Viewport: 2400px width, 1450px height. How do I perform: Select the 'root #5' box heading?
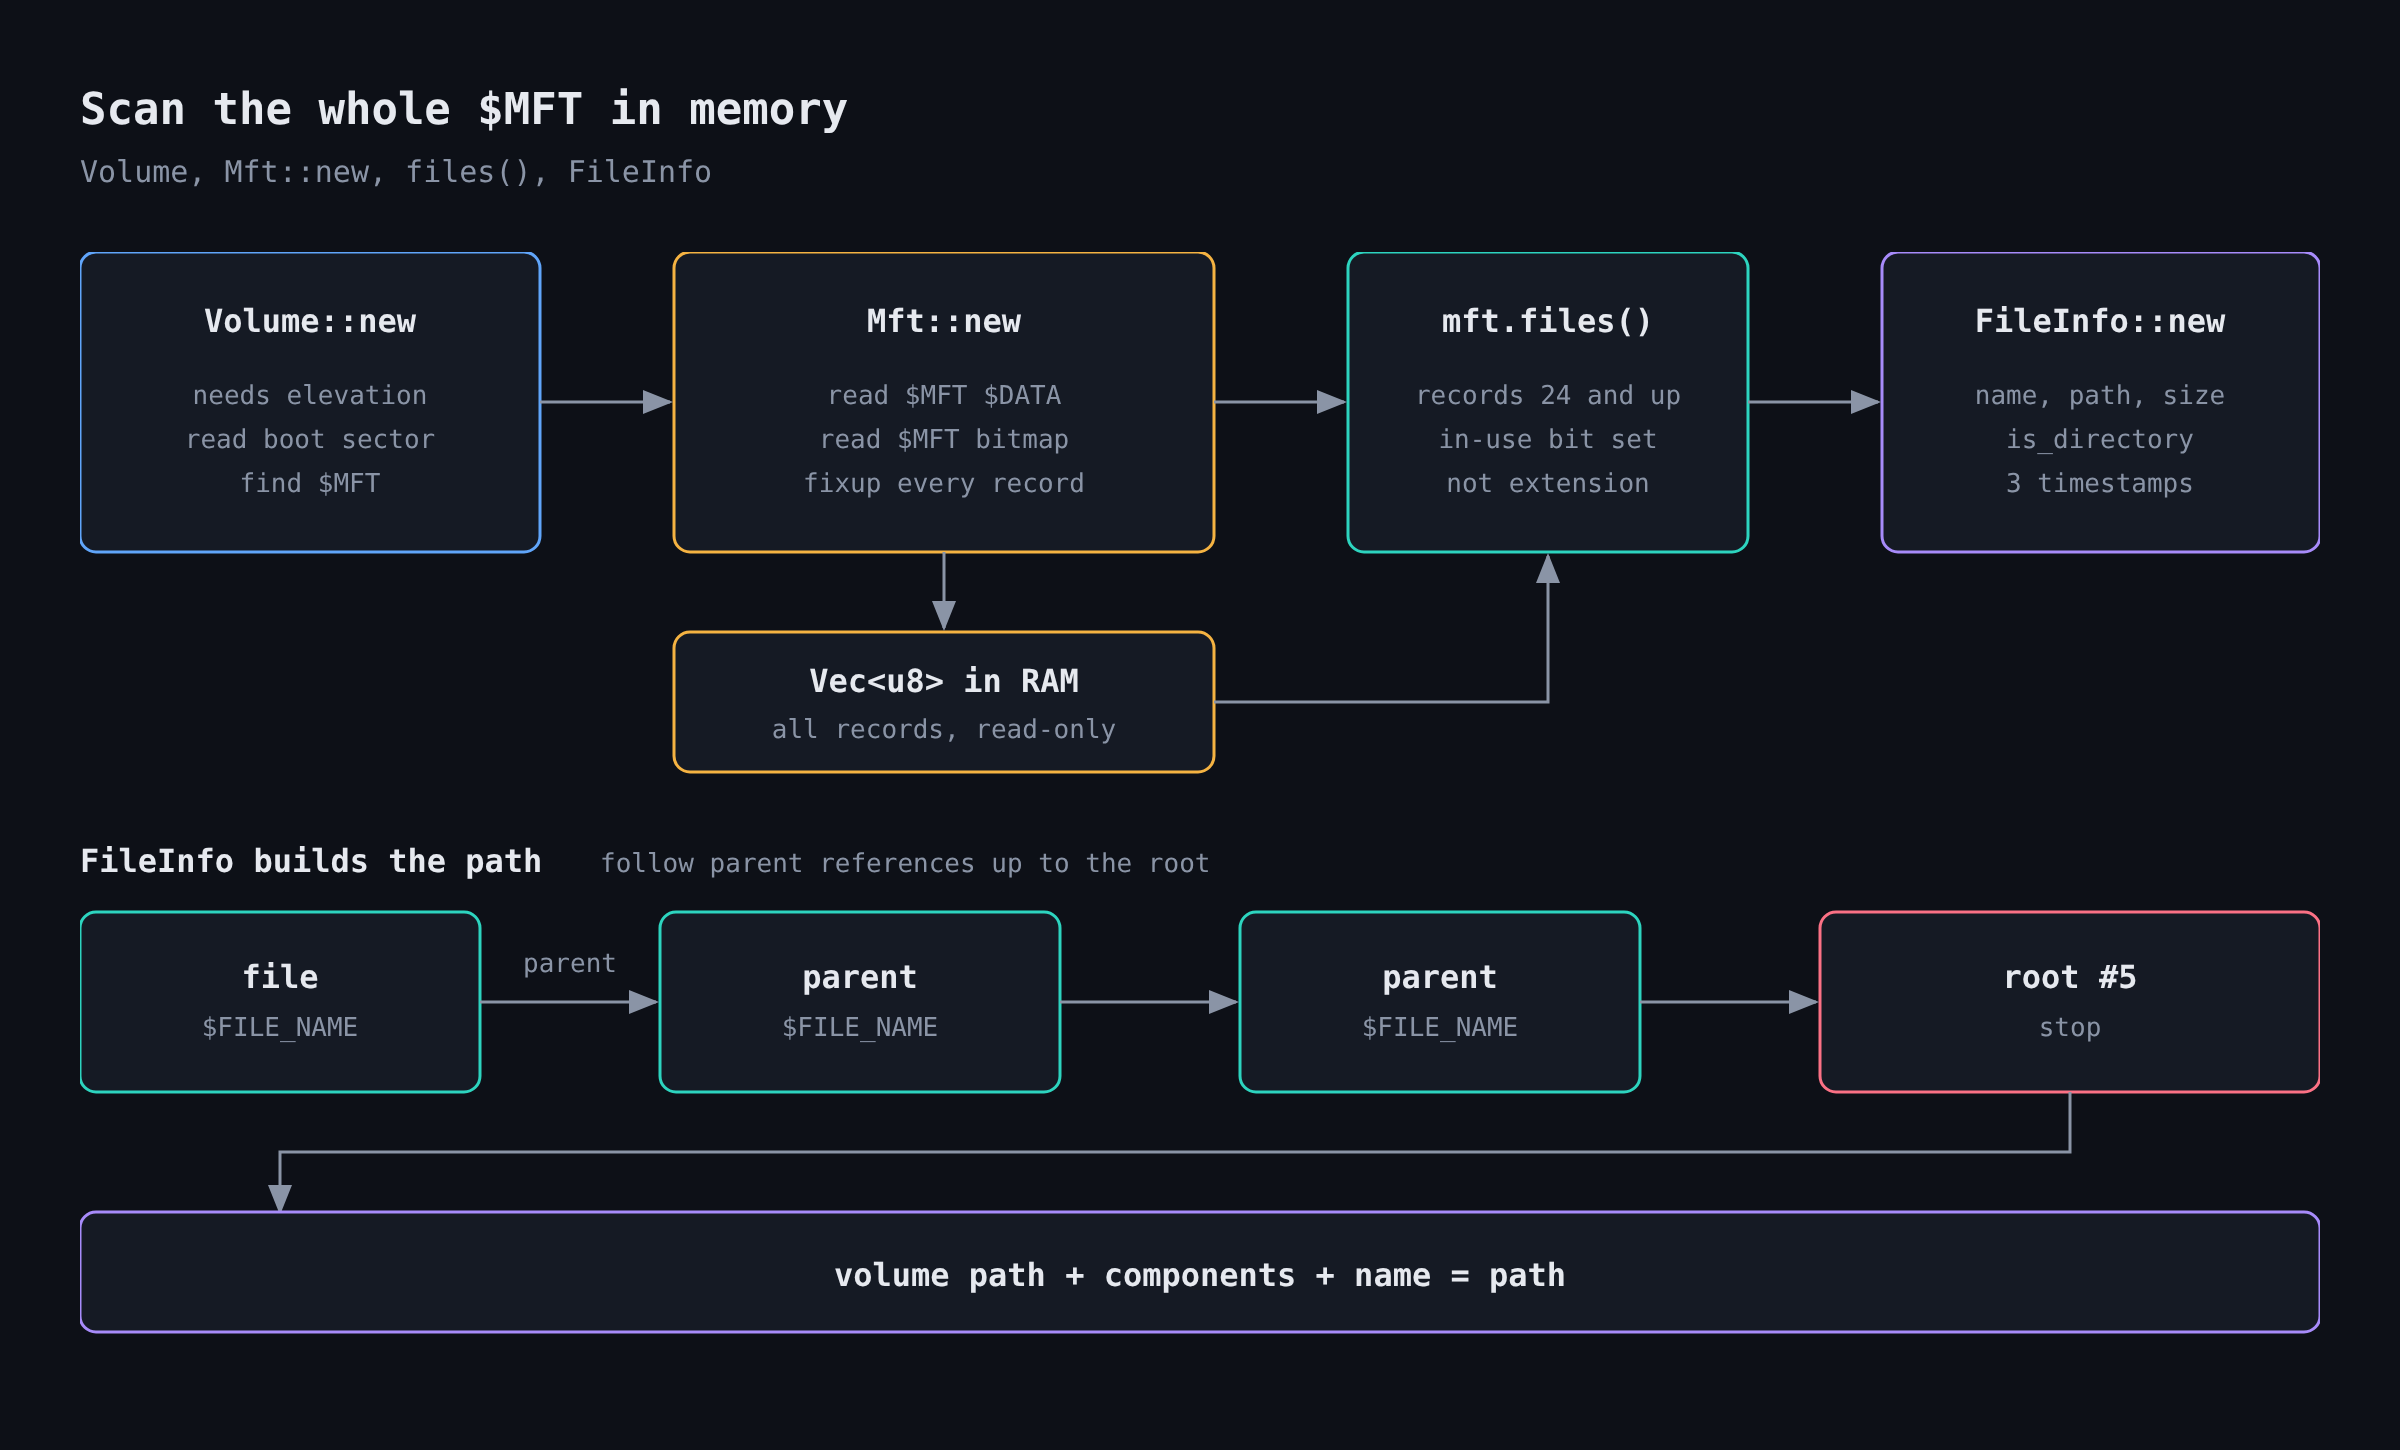click(x=2070, y=977)
